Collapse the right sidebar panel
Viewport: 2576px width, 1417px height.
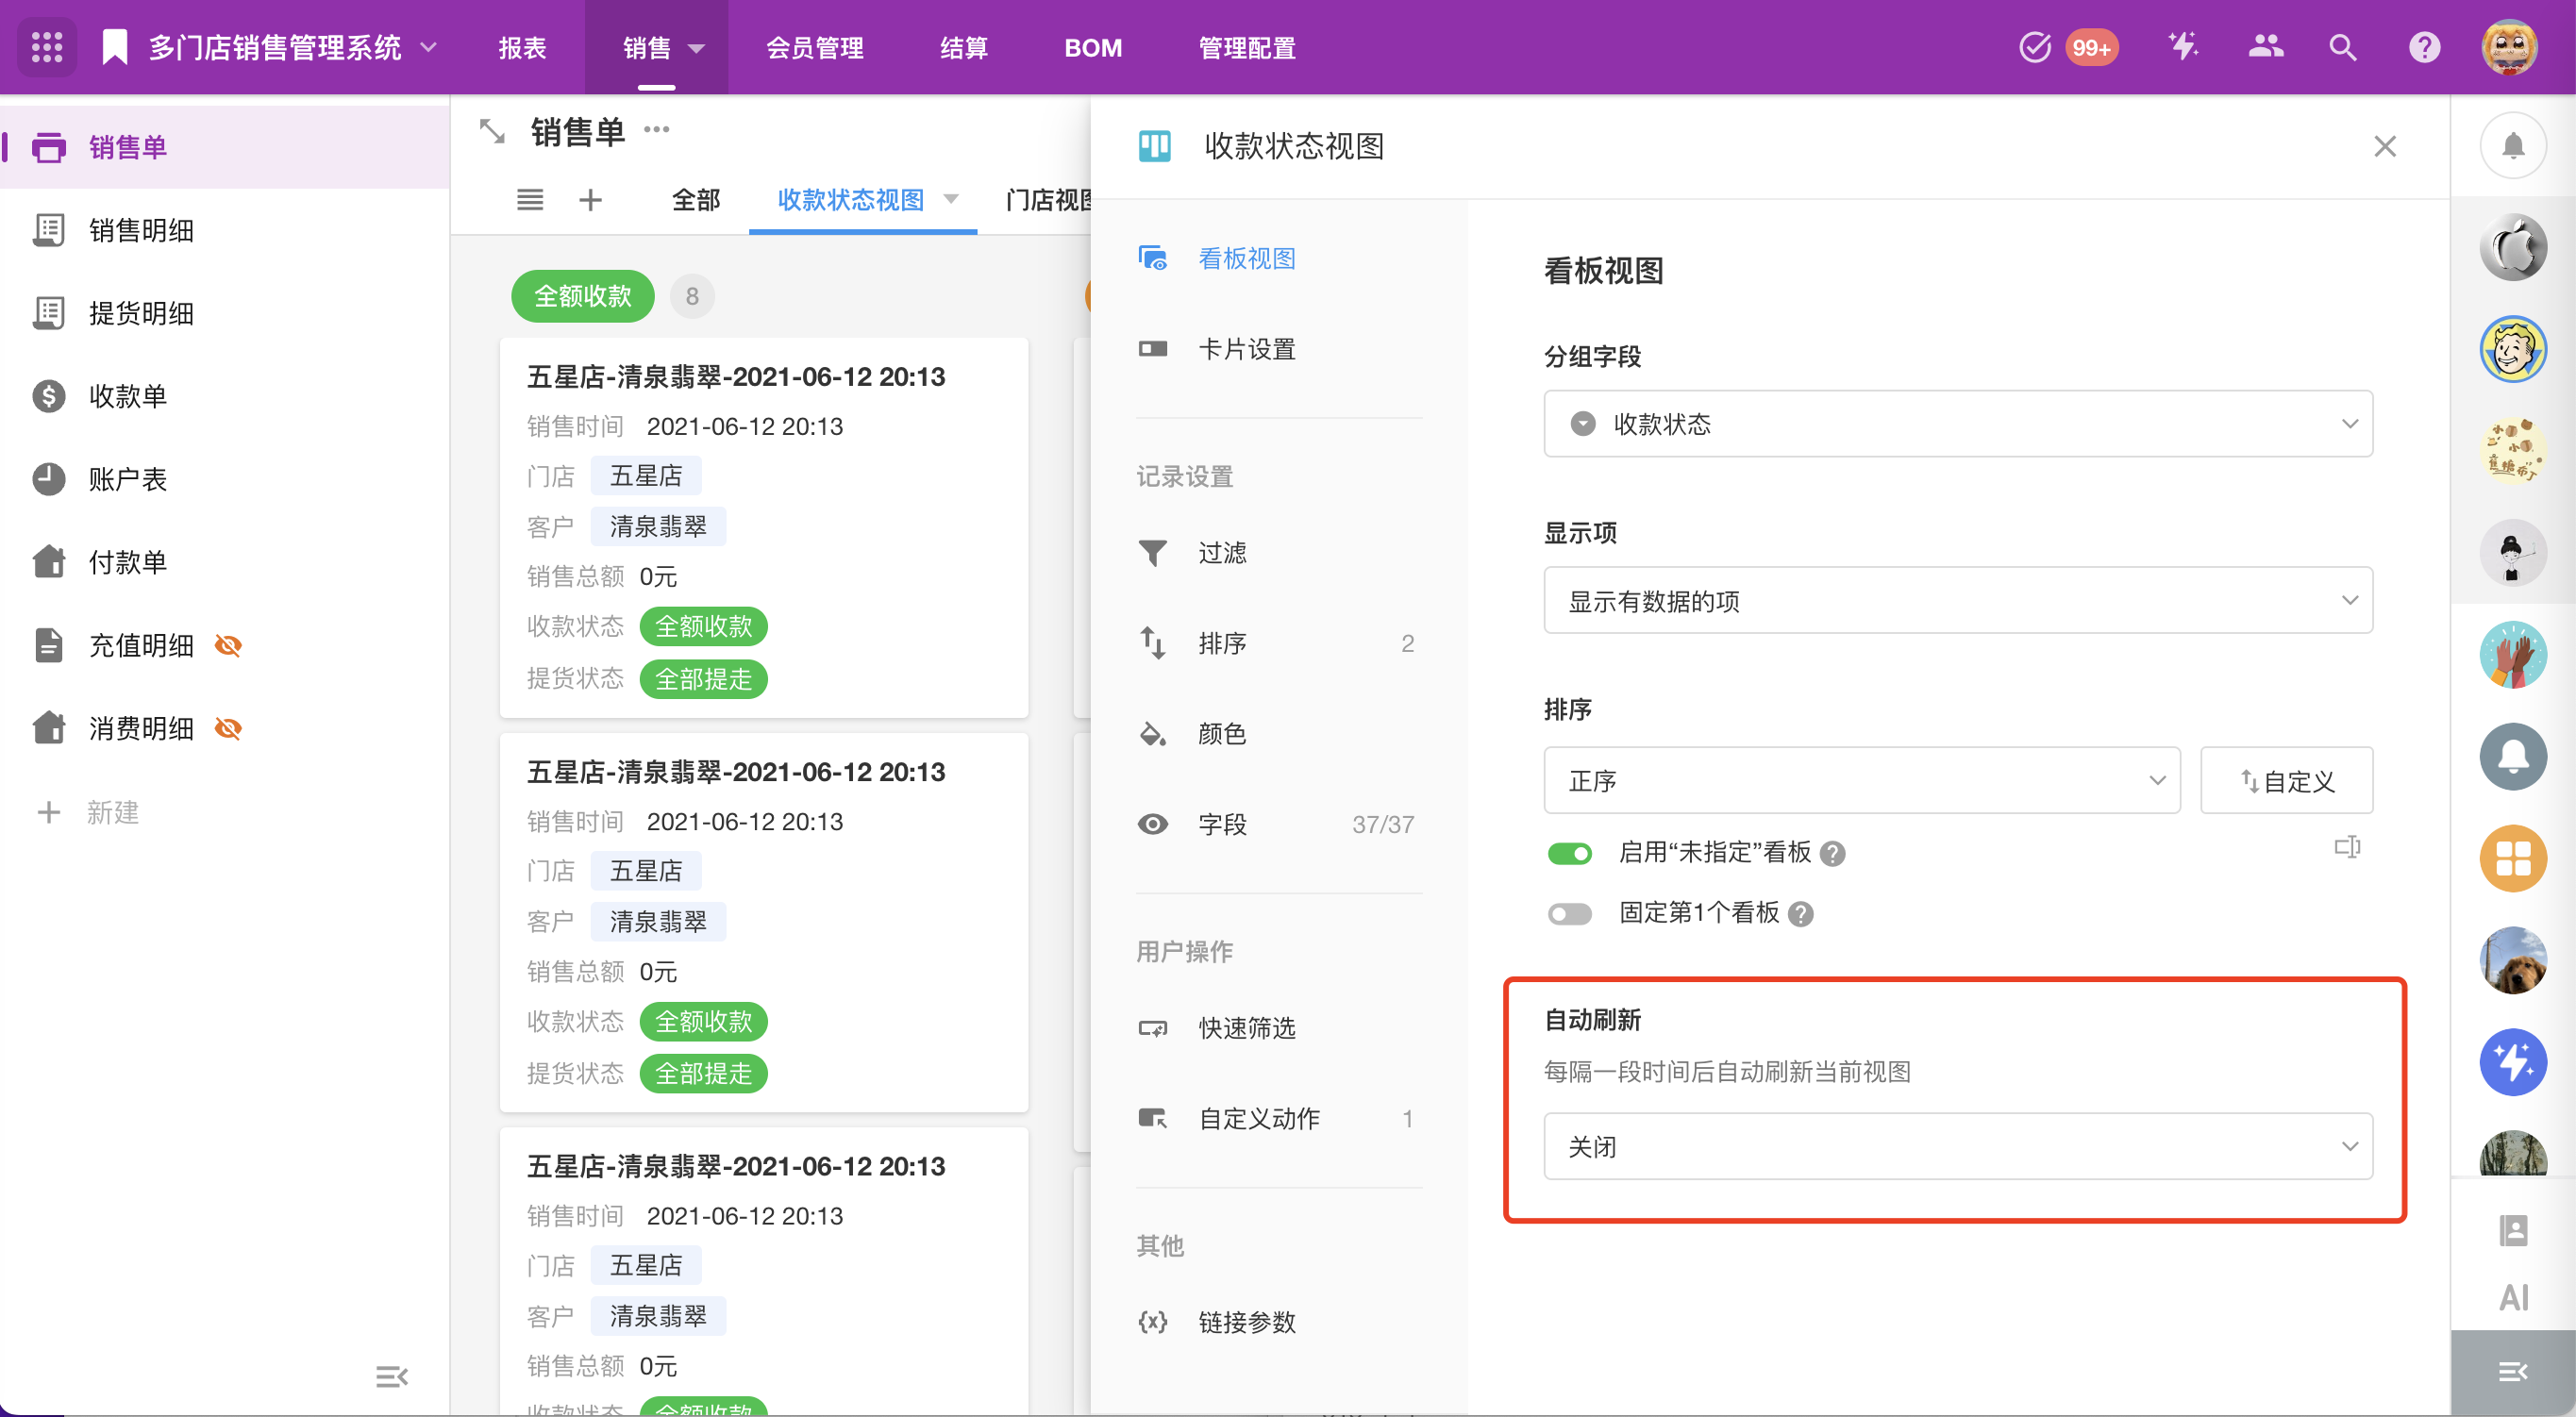2513,1372
